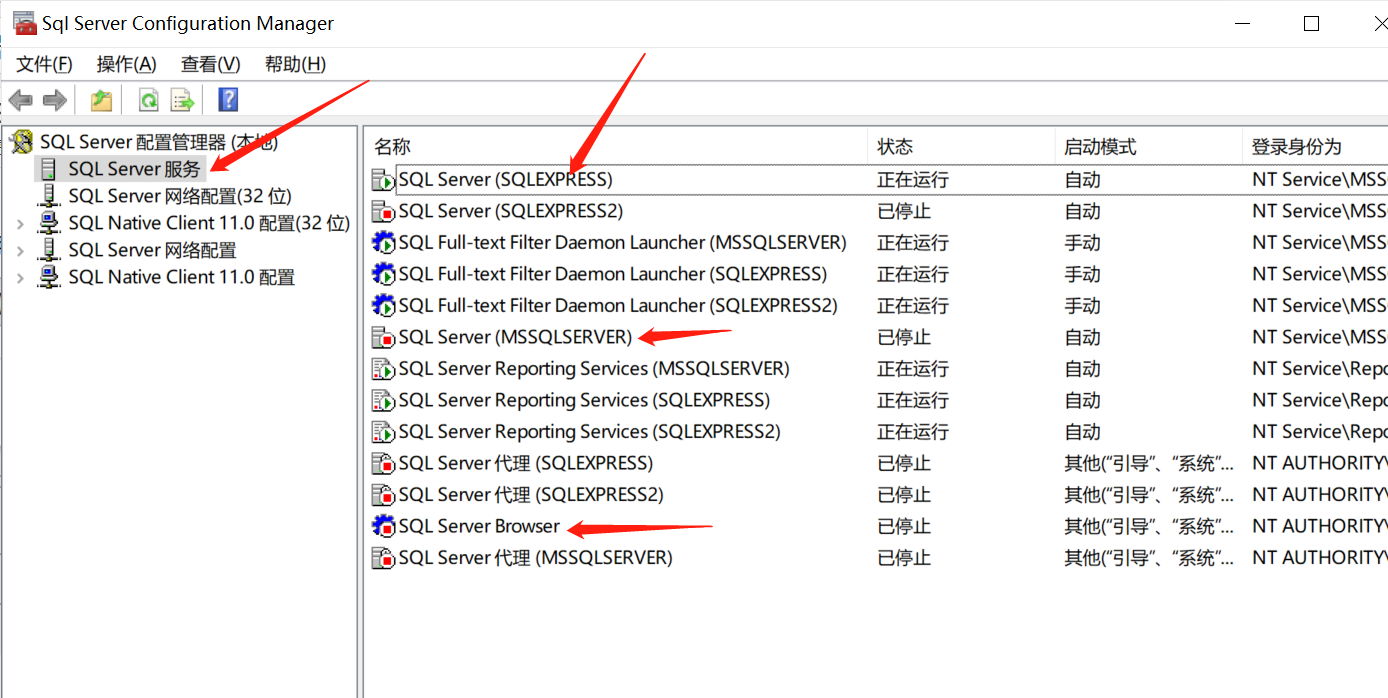Select SQL Native Client 11.0 配置(32 位) tree item
The width and height of the screenshot is (1388, 698).
pyautogui.click(x=209, y=223)
